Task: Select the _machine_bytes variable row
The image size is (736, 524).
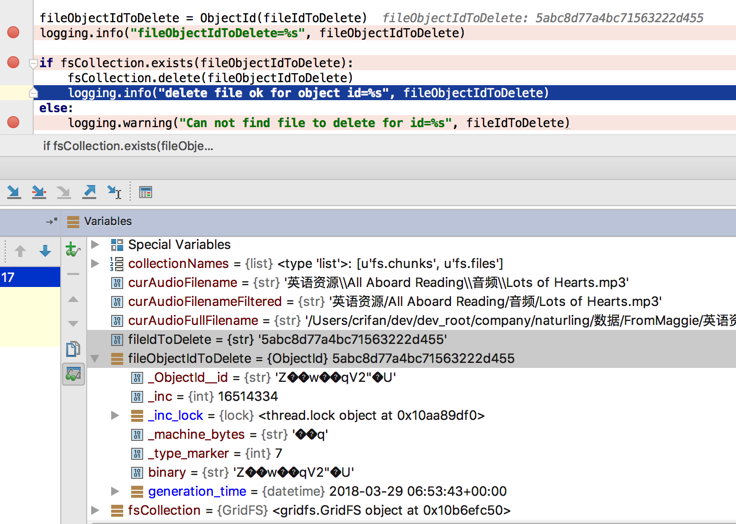Action: click(x=411, y=434)
